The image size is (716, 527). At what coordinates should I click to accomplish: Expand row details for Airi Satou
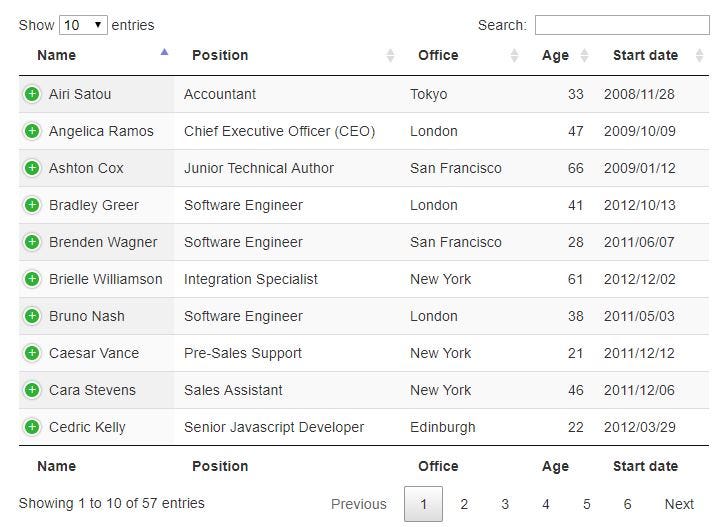click(x=32, y=94)
